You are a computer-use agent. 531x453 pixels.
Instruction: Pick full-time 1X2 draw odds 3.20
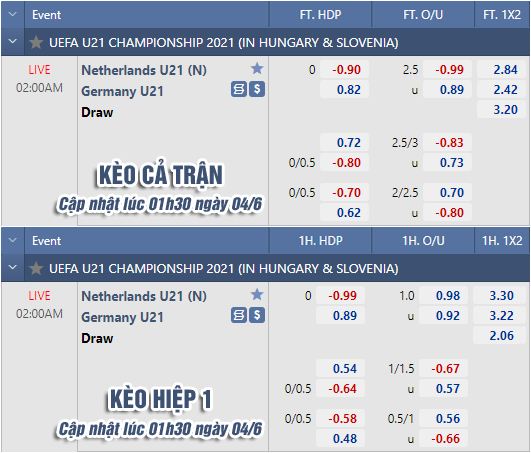[503, 110]
